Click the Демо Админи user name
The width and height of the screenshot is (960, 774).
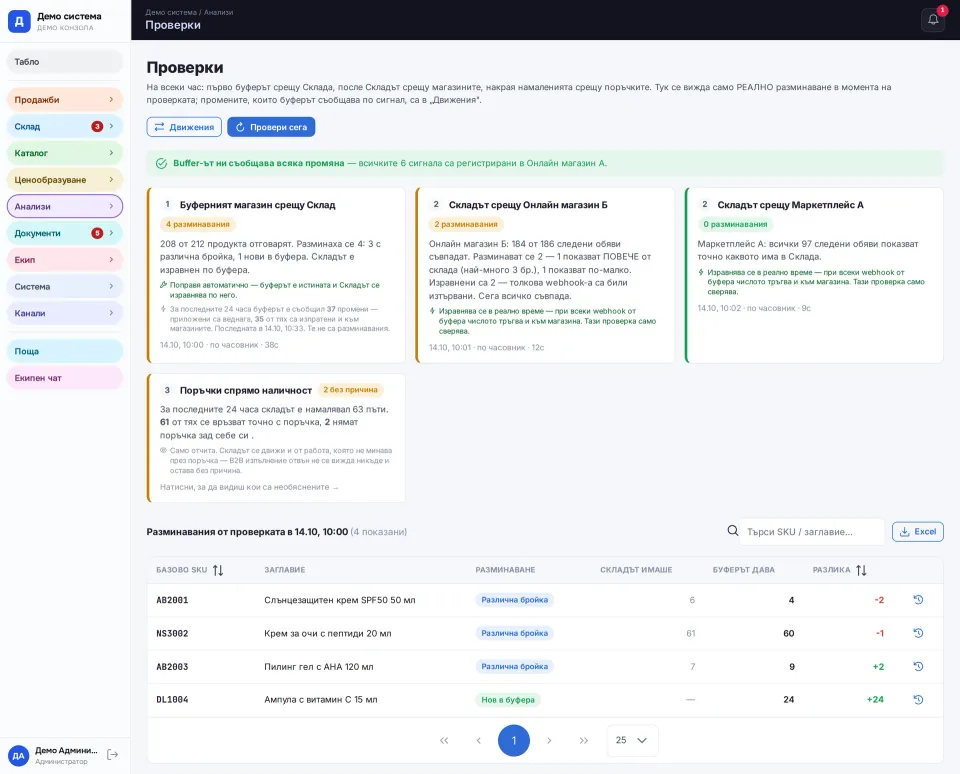tap(66, 750)
